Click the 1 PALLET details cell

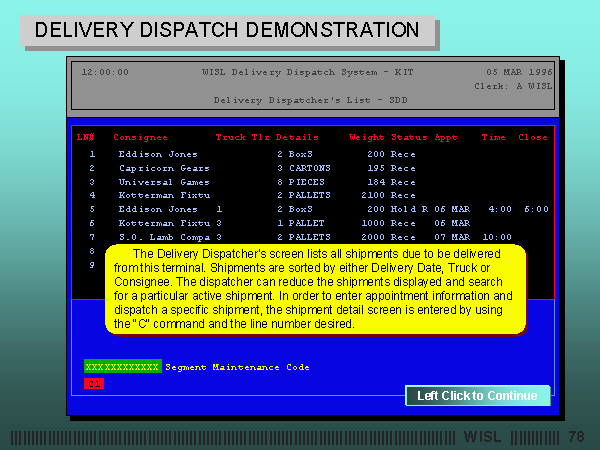click(301, 223)
